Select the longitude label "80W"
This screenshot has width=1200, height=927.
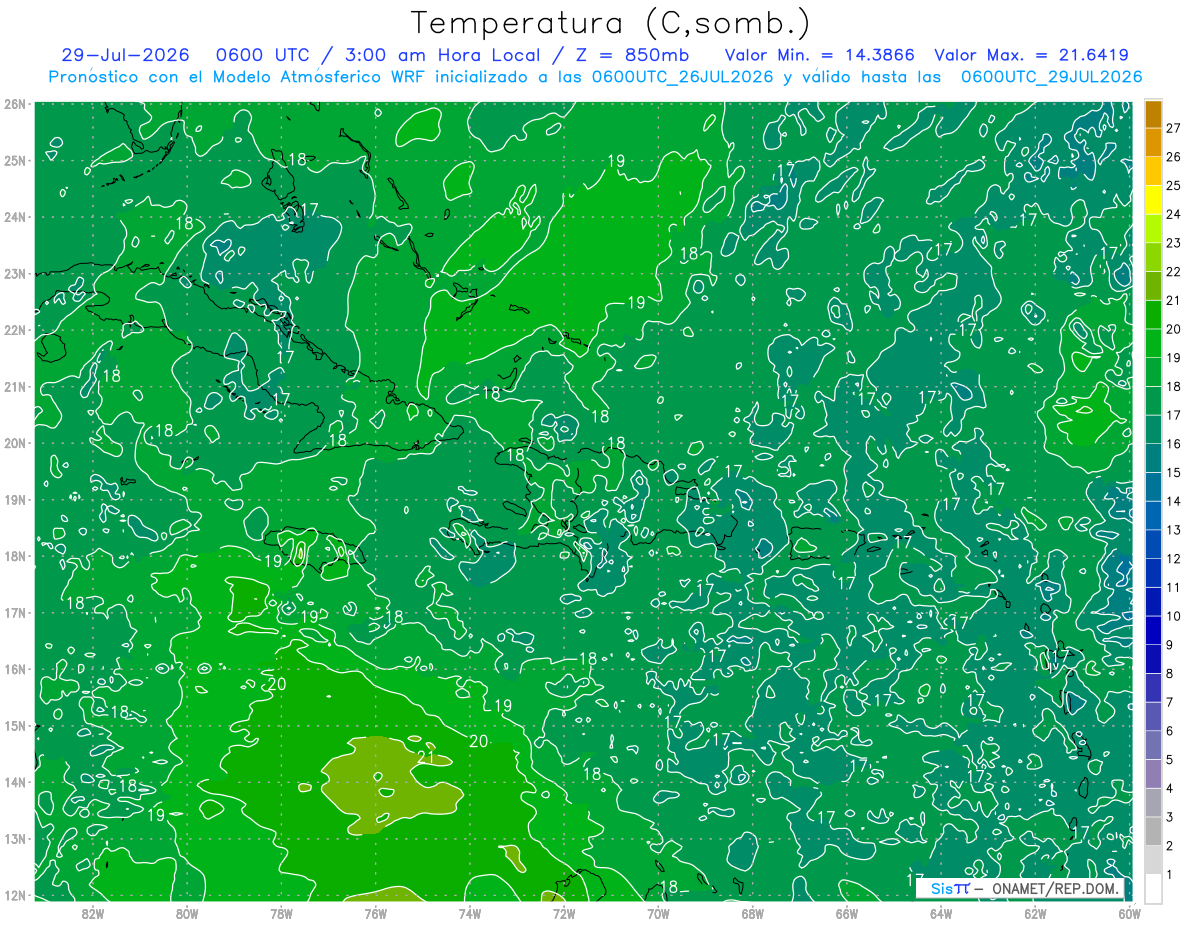click(187, 913)
